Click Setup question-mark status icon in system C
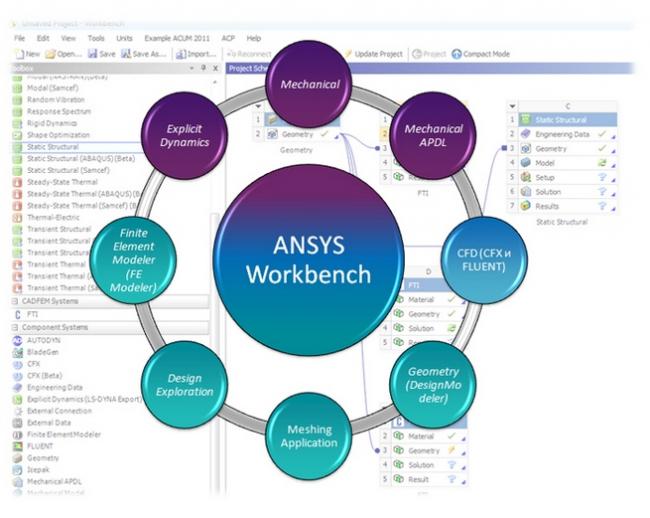 pyautogui.click(x=602, y=177)
